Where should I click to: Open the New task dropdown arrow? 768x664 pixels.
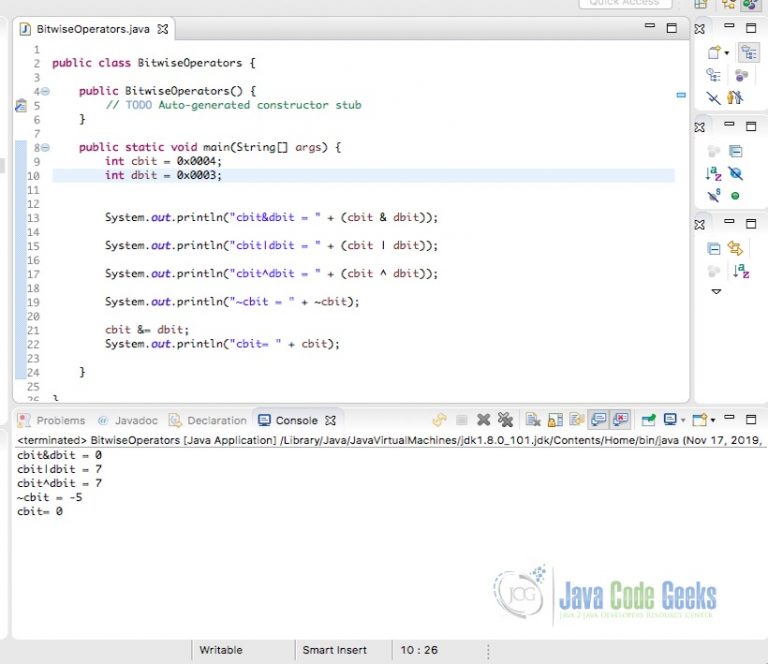(727, 53)
